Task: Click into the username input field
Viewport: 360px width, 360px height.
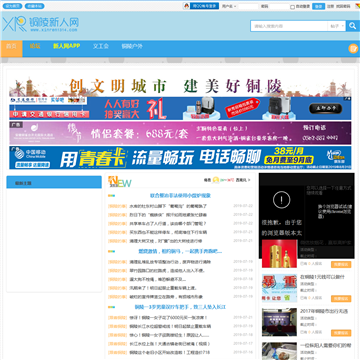Action: coord(248,6)
